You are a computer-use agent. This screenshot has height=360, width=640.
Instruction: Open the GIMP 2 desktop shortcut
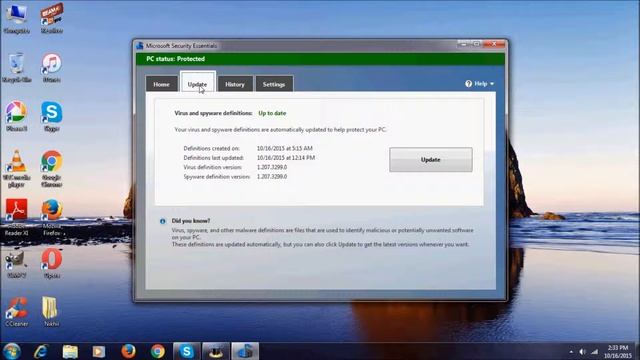tap(16, 264)
